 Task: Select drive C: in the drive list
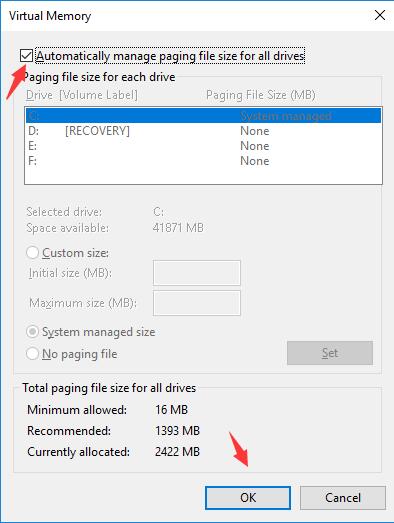click(203, 116)
